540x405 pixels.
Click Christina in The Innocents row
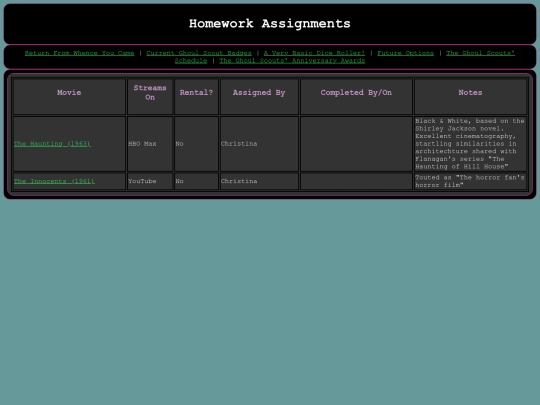pyautogui.click(x=259, y=181)
